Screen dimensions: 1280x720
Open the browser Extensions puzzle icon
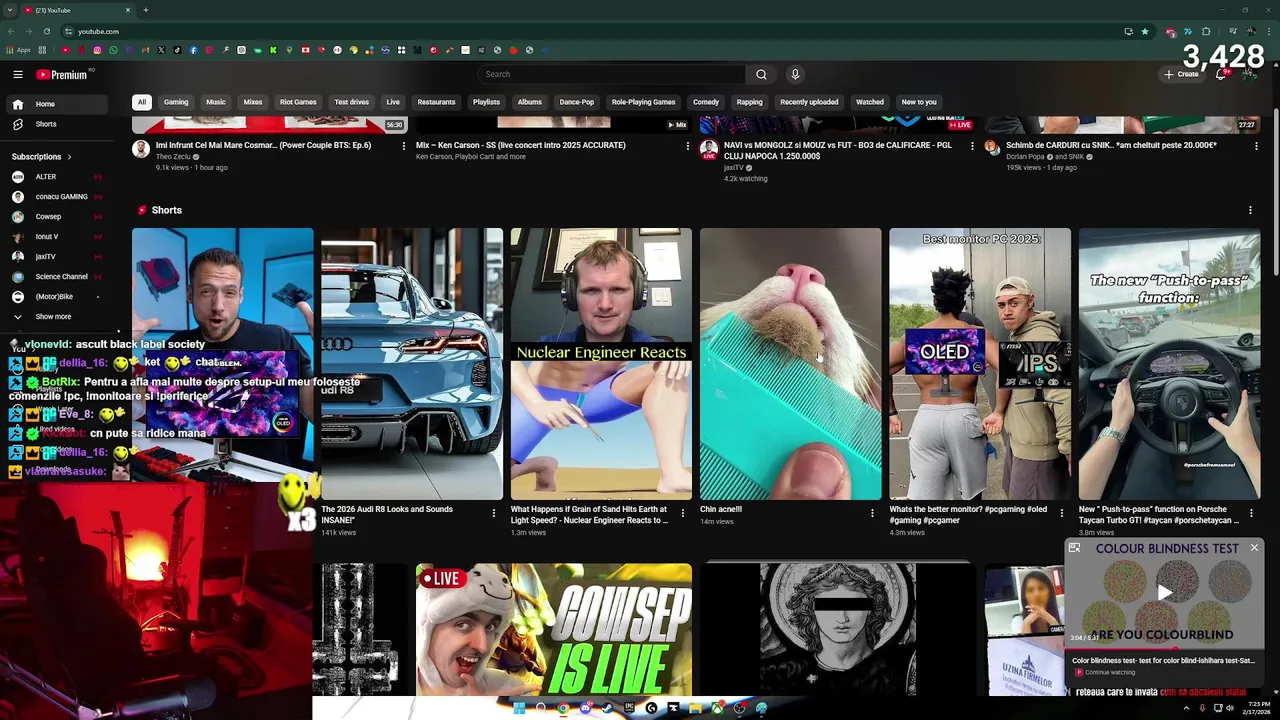coord(1206,31)
